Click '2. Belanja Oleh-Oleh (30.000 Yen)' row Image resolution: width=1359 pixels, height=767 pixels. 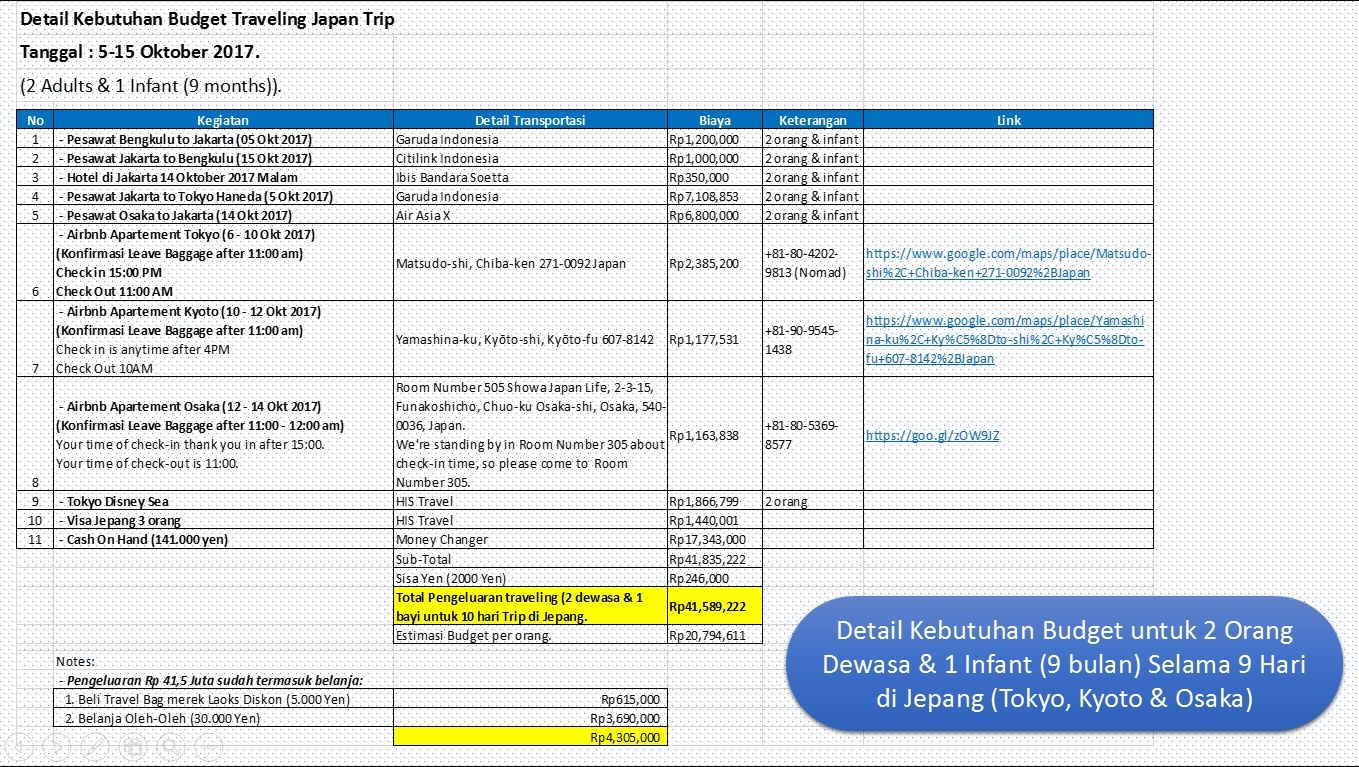[360, 718]
